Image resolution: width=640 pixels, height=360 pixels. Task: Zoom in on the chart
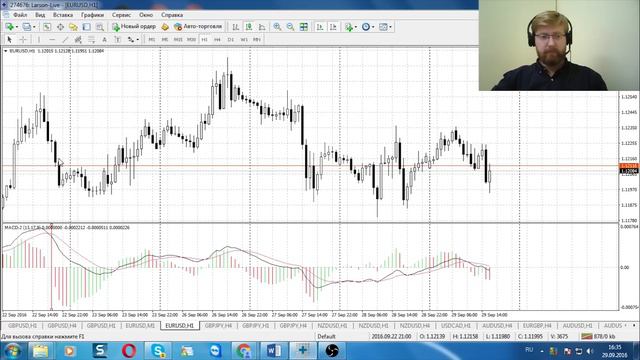coord(277,27)
